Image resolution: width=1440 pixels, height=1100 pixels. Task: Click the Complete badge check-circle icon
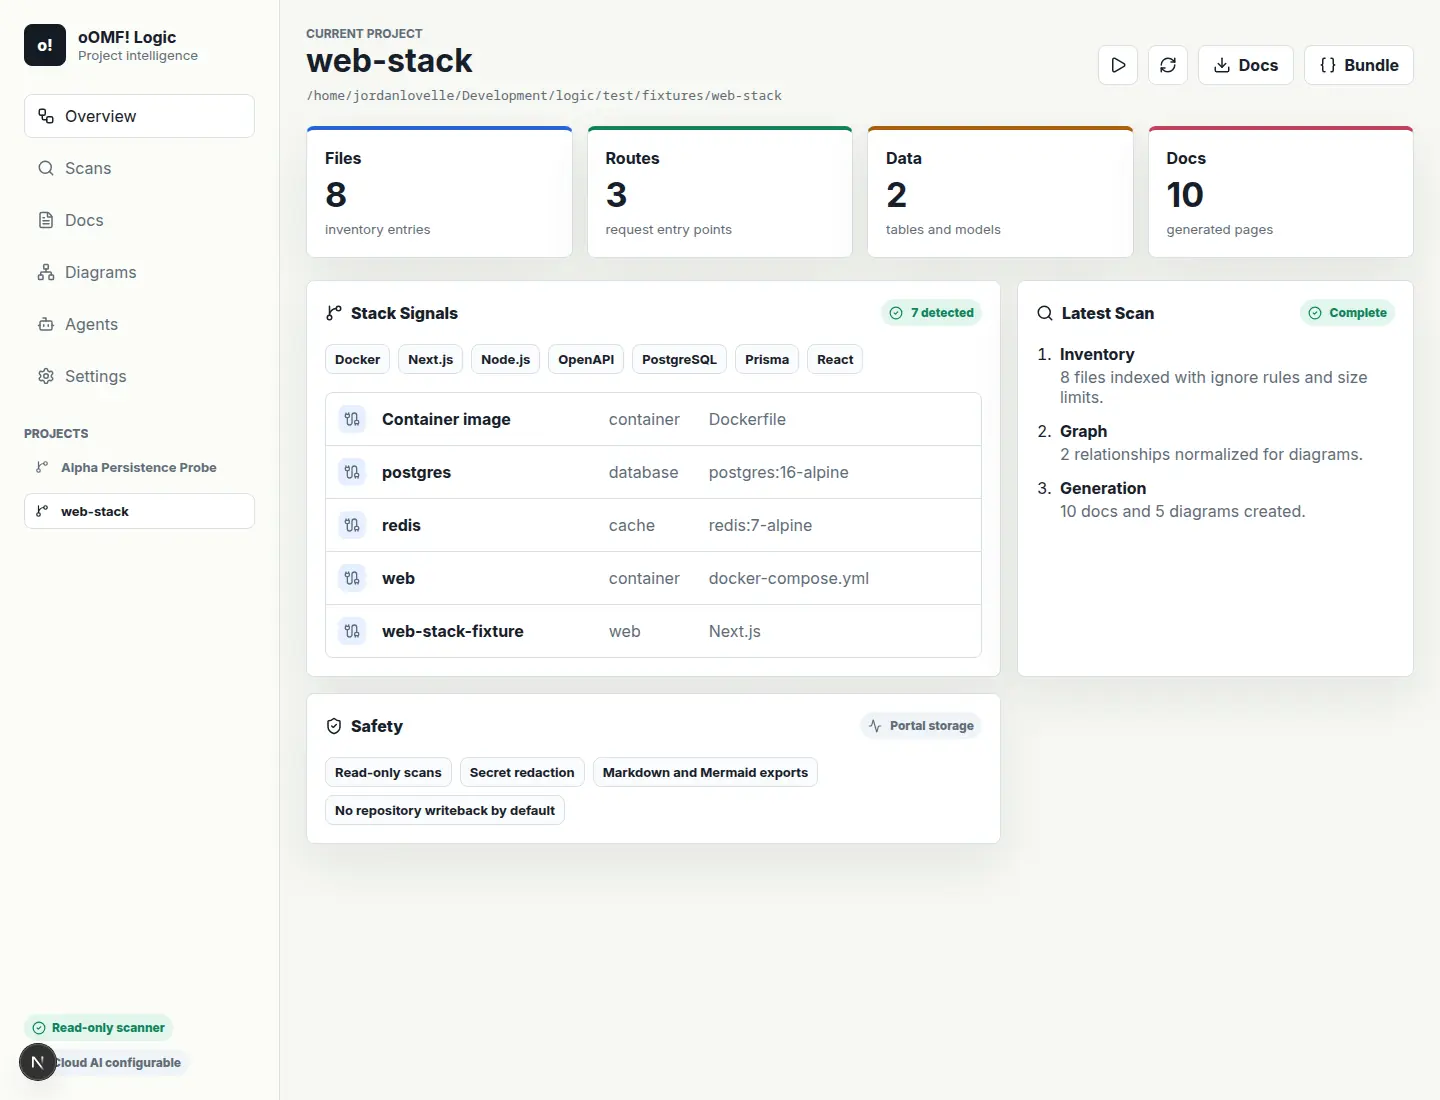coord(1315,313)
